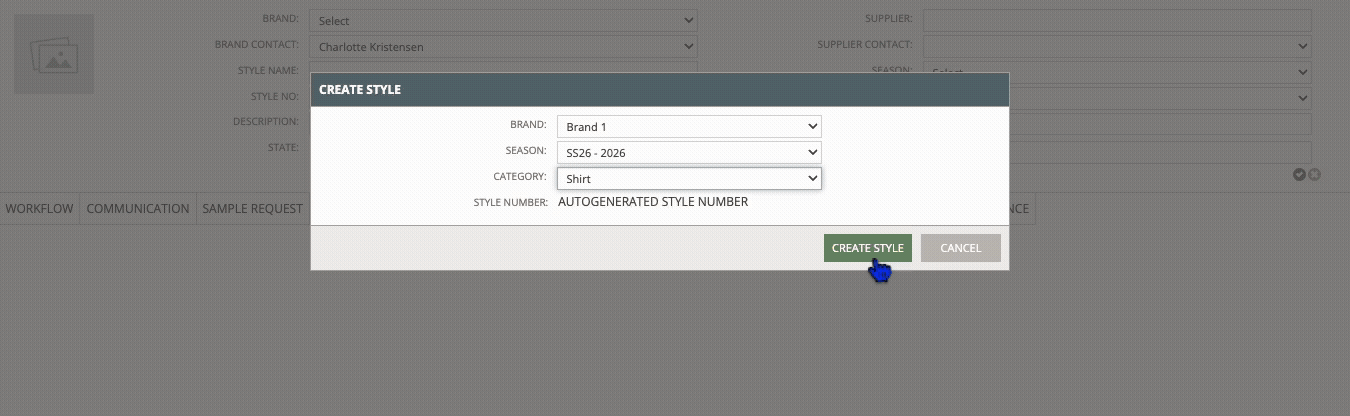The height and width of the screenshot is (416, 1350).
Task: Open the Brand Contact dropdown with Charlotte Kristensen
Action: [x=503, y=46]
